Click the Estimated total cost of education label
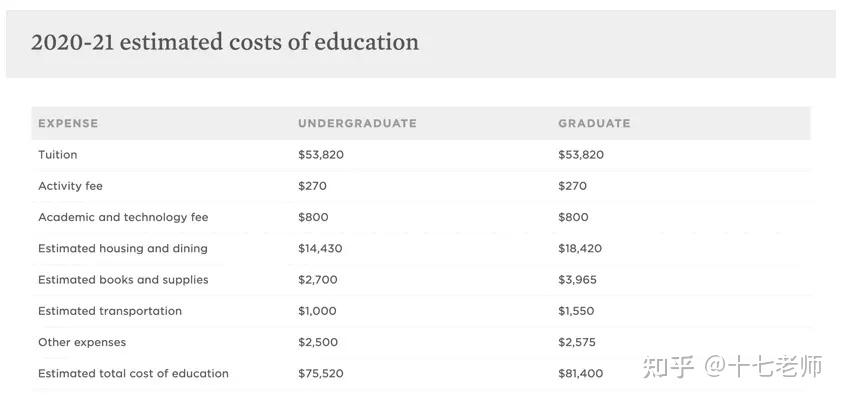844x400 pixels. pos(133,374)
